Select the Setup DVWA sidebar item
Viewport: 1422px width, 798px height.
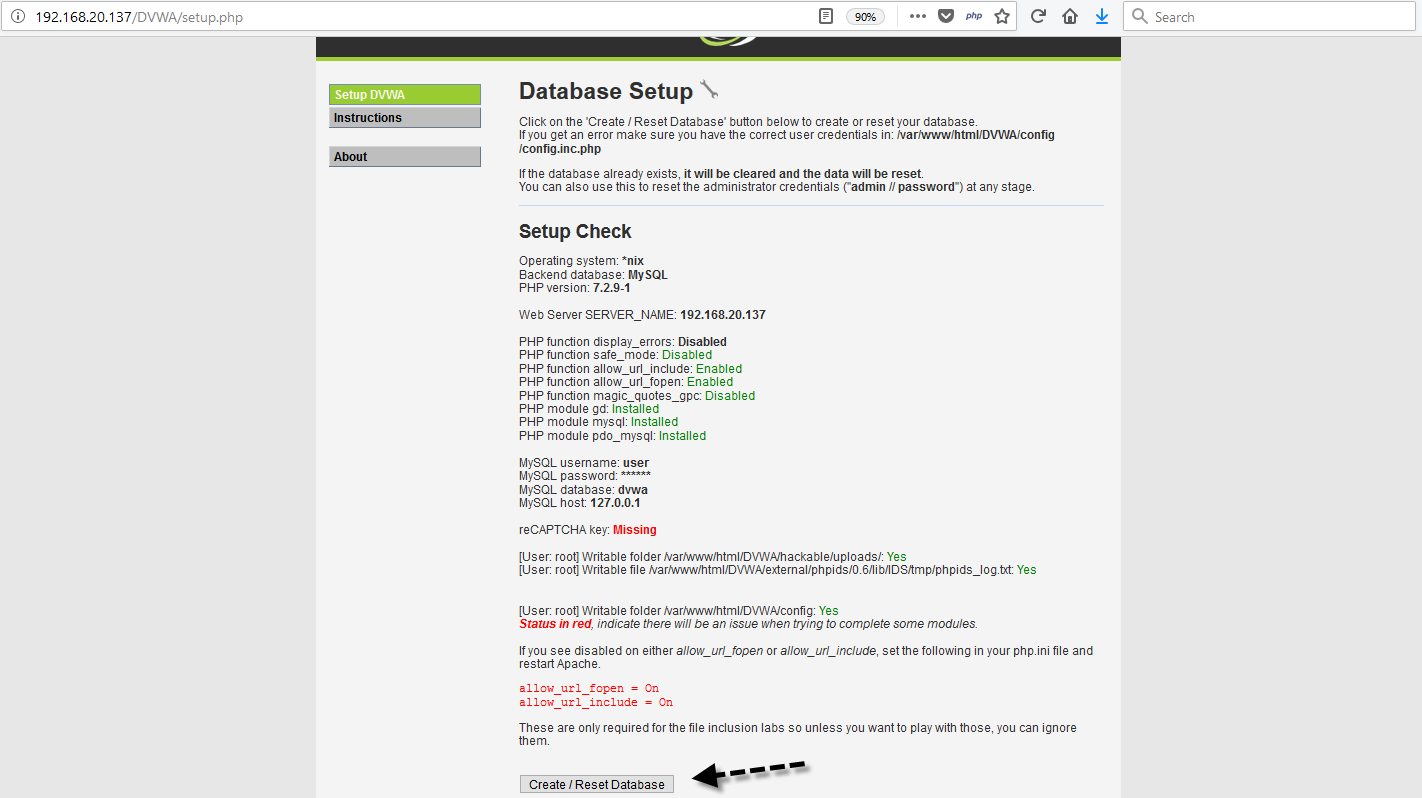click(405, 95)
